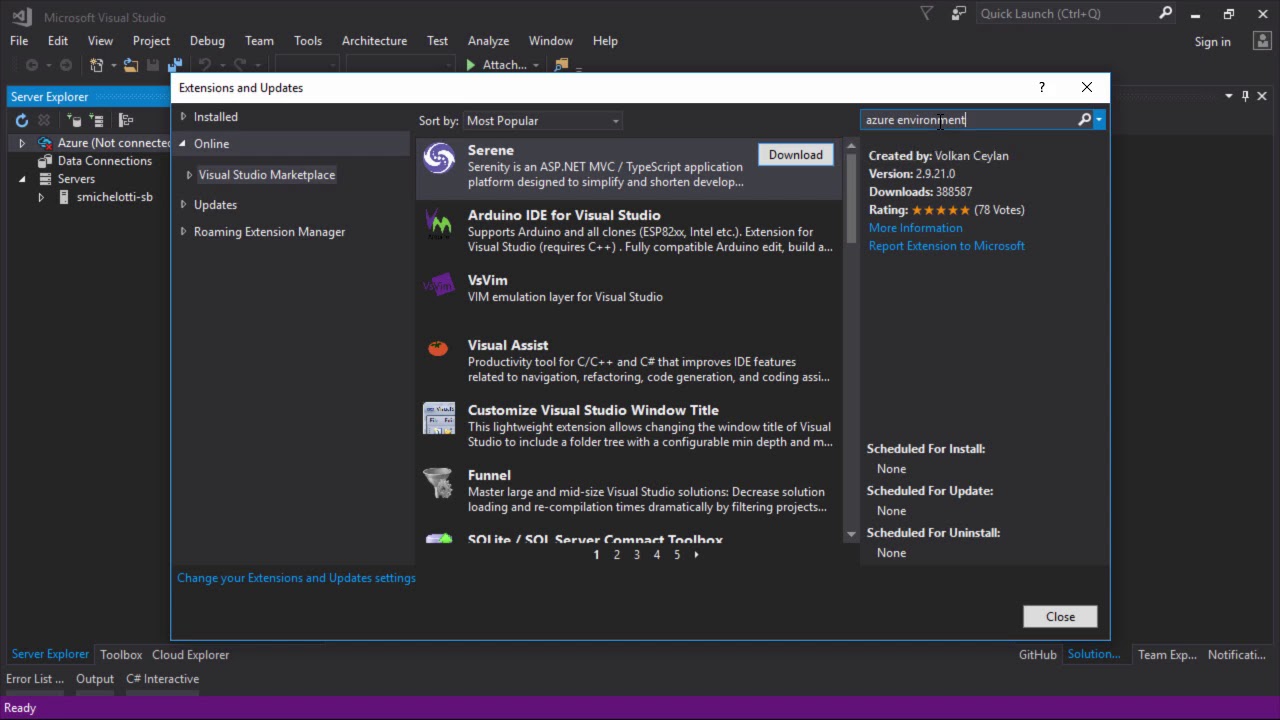
Task: Click the Send Feedback icon in title bar
Action: [959, 14]
